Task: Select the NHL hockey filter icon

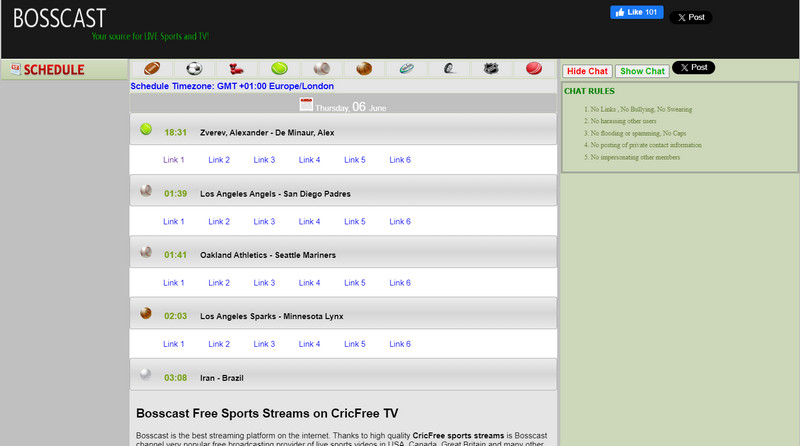Action: click(491, 68)
